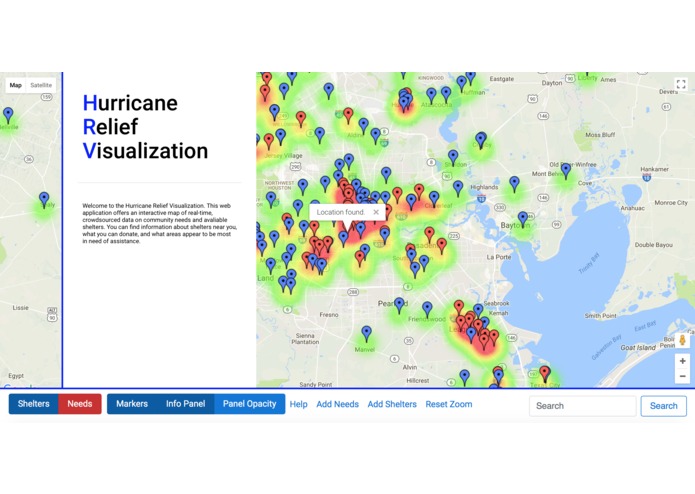Click the Sienna Plantation map label

pyautogui.click(x=305, y=338)
